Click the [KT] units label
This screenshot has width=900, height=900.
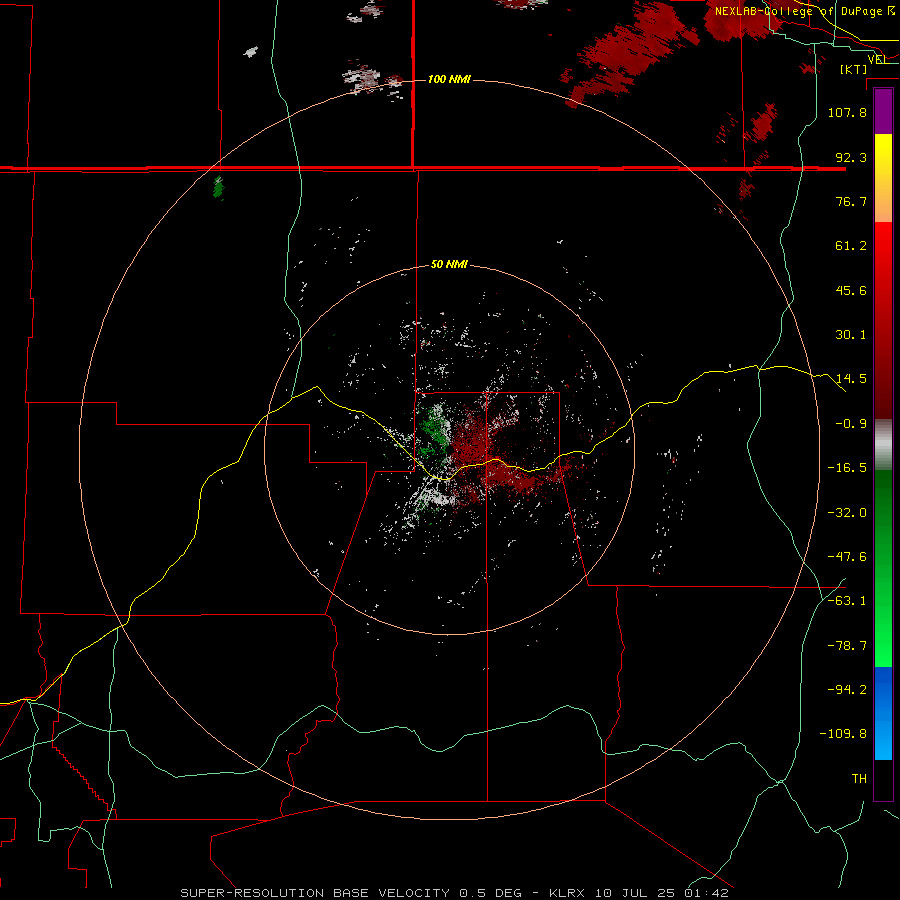(854, 69)
